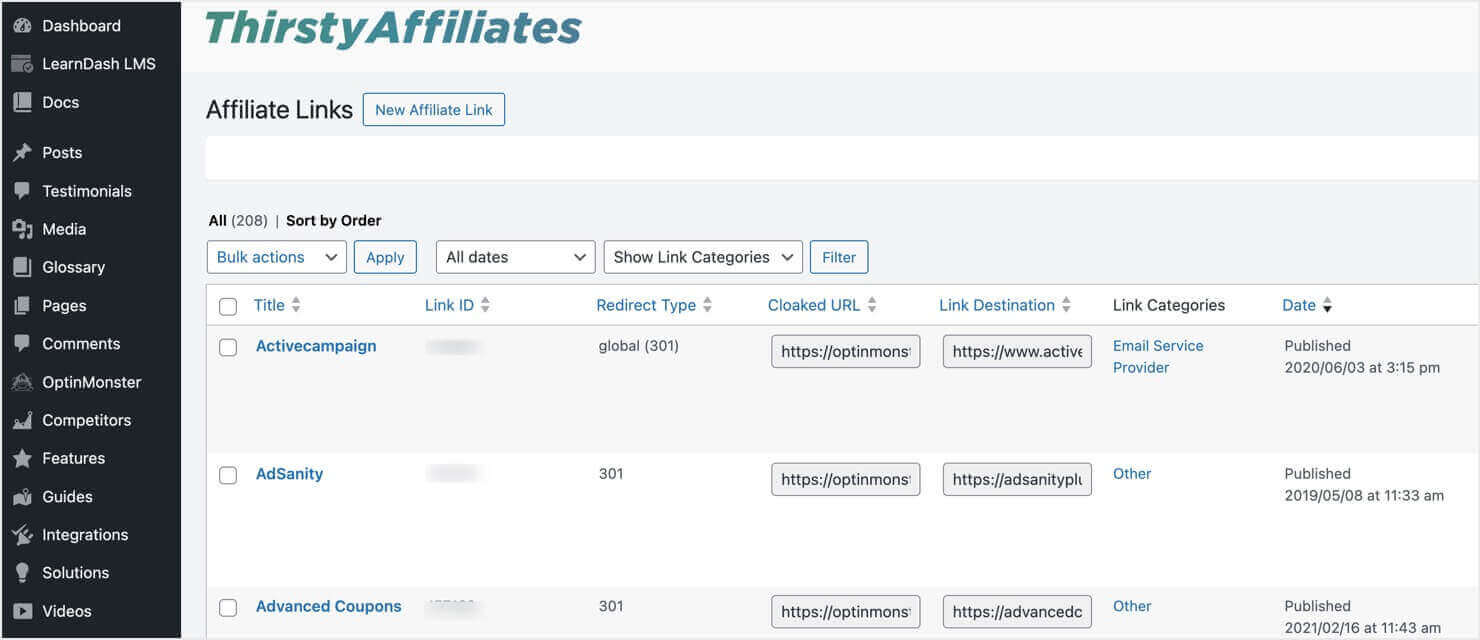Click the OptinMonster sidebar icon
The width and height of the screenshot is (1480, 640).
22,381
